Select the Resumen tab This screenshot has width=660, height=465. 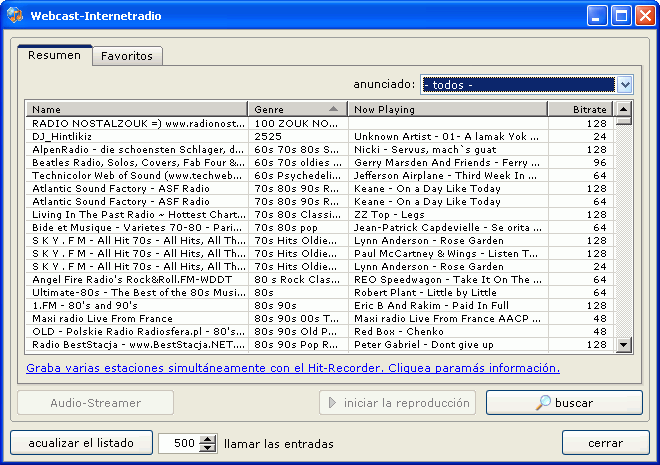pyautogui.click(x=55, y=55)
